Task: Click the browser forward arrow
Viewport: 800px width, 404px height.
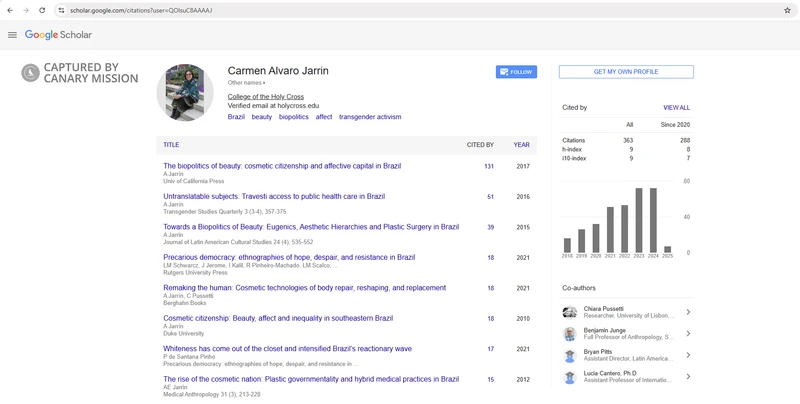Action: 26,10
